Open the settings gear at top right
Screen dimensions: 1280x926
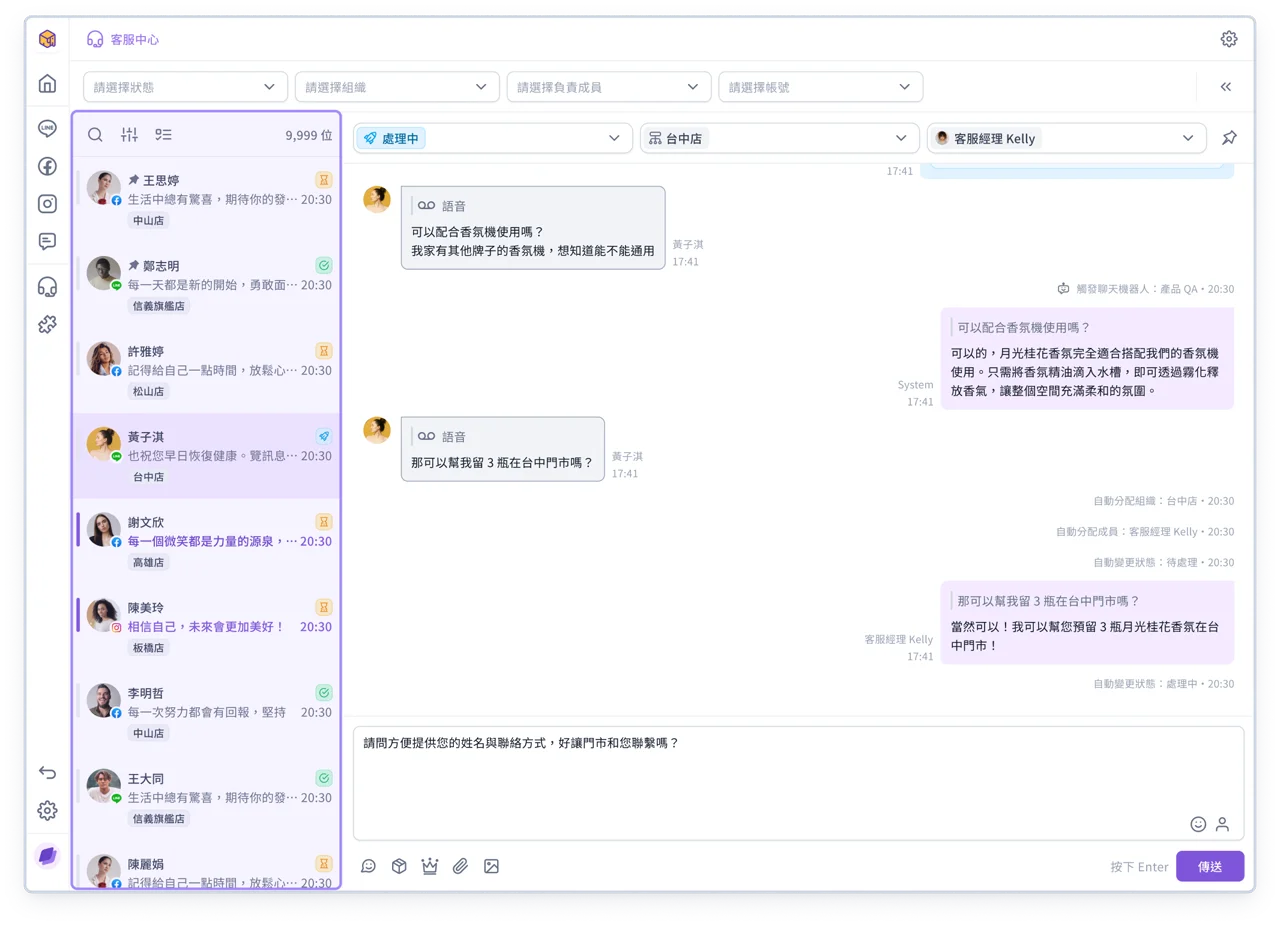click(x=1229, y=39)
